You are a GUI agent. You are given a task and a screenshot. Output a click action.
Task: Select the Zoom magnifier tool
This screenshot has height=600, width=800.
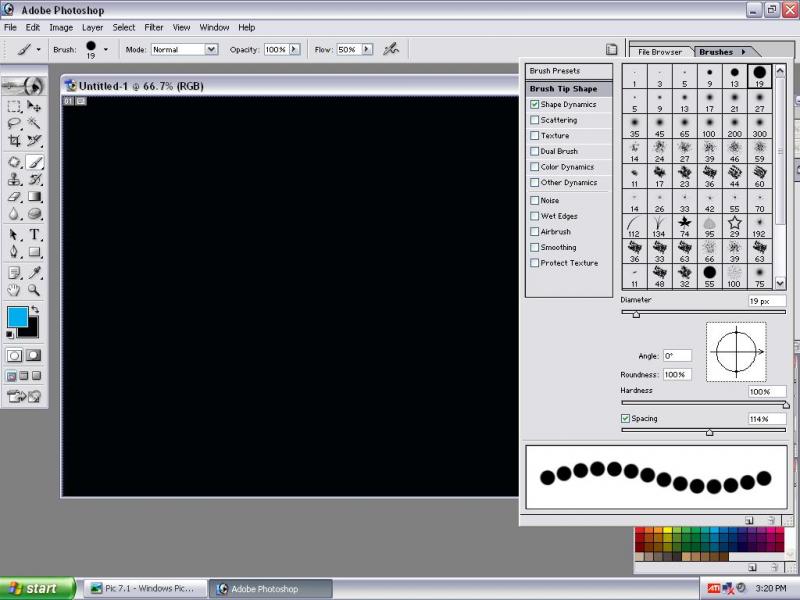click(x=34, y=290)
